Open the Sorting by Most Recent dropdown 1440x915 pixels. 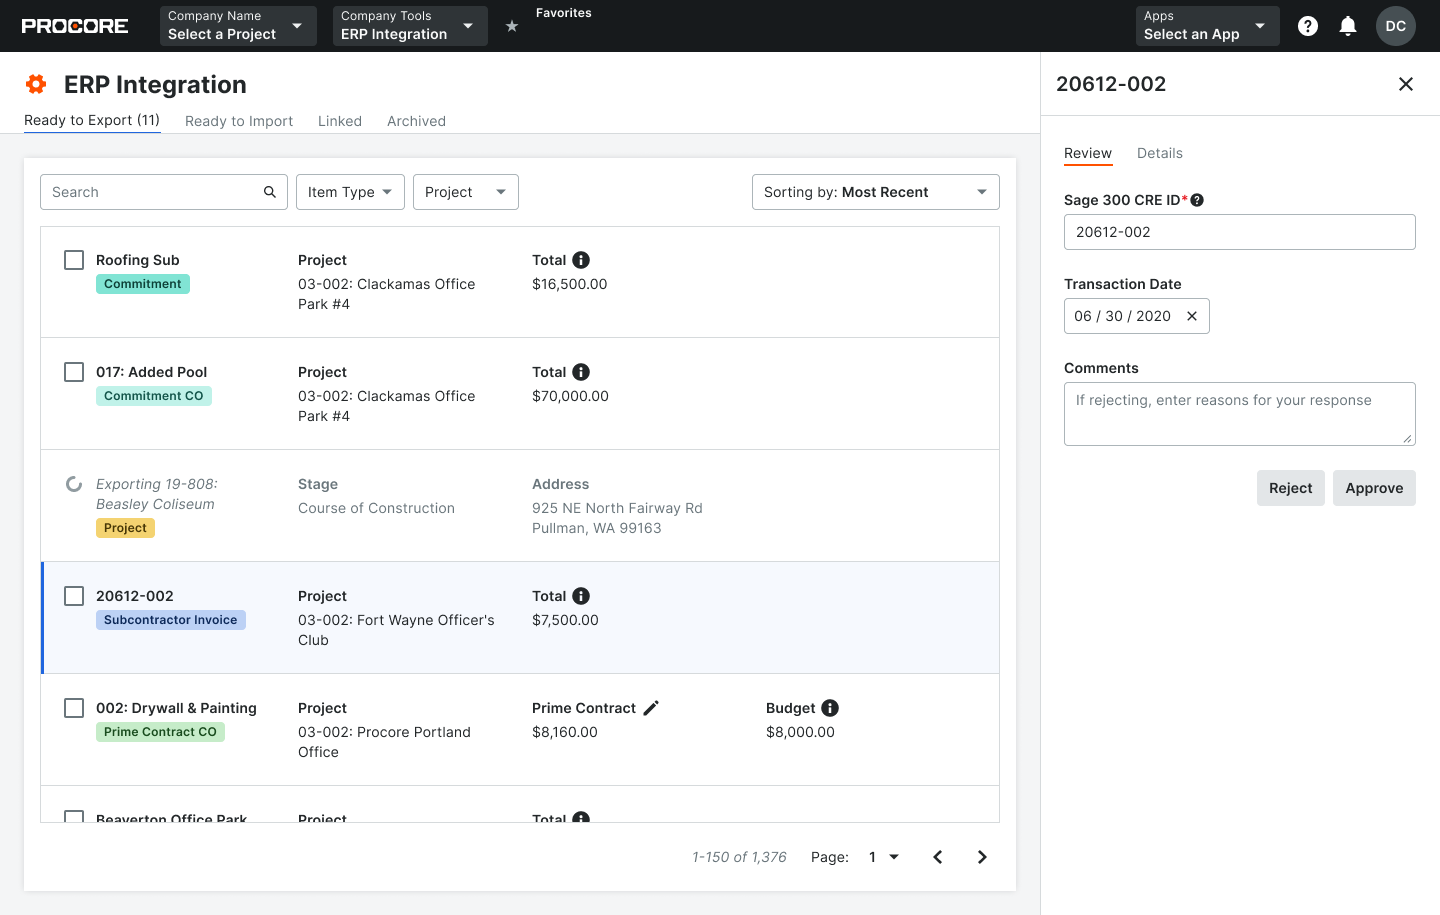click(876, 192)
